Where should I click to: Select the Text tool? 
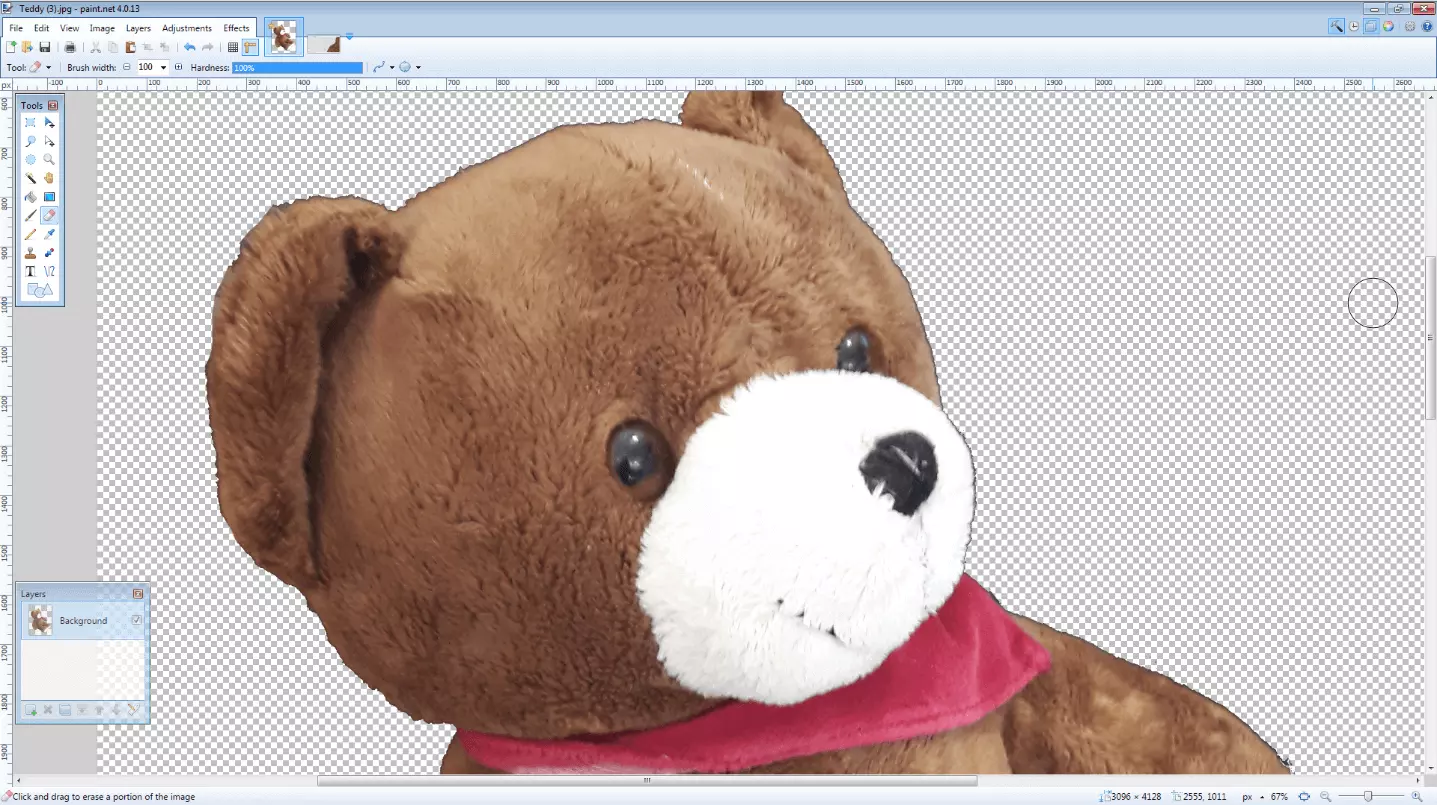[31, 271]
